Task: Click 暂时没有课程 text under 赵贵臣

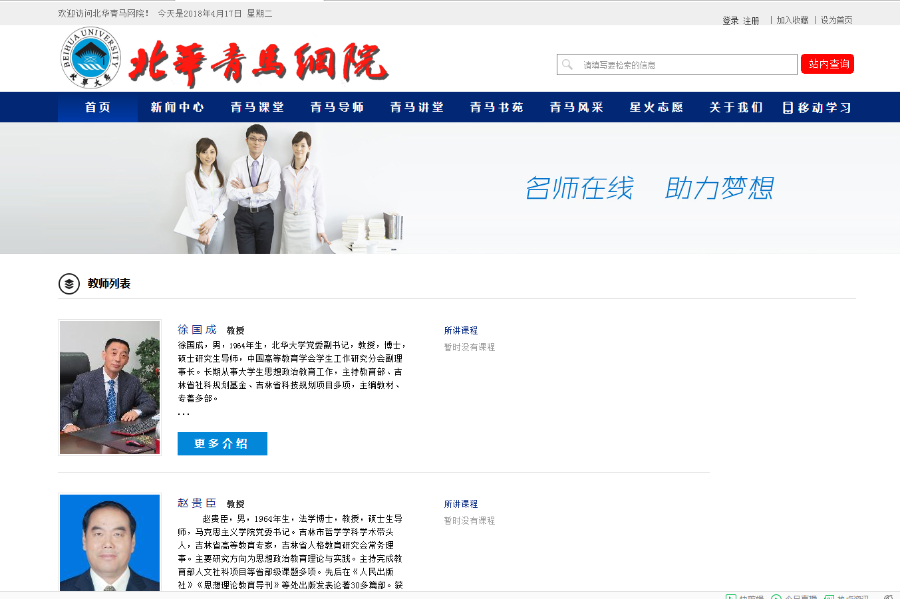Action: point(469,521)
